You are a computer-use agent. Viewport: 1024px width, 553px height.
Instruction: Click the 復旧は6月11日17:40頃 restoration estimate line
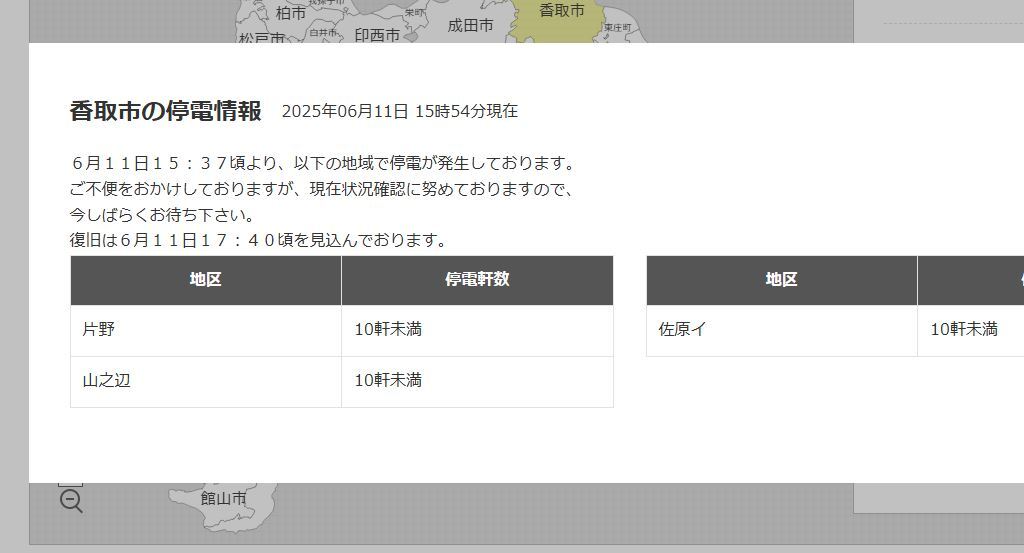click(260, 240)
